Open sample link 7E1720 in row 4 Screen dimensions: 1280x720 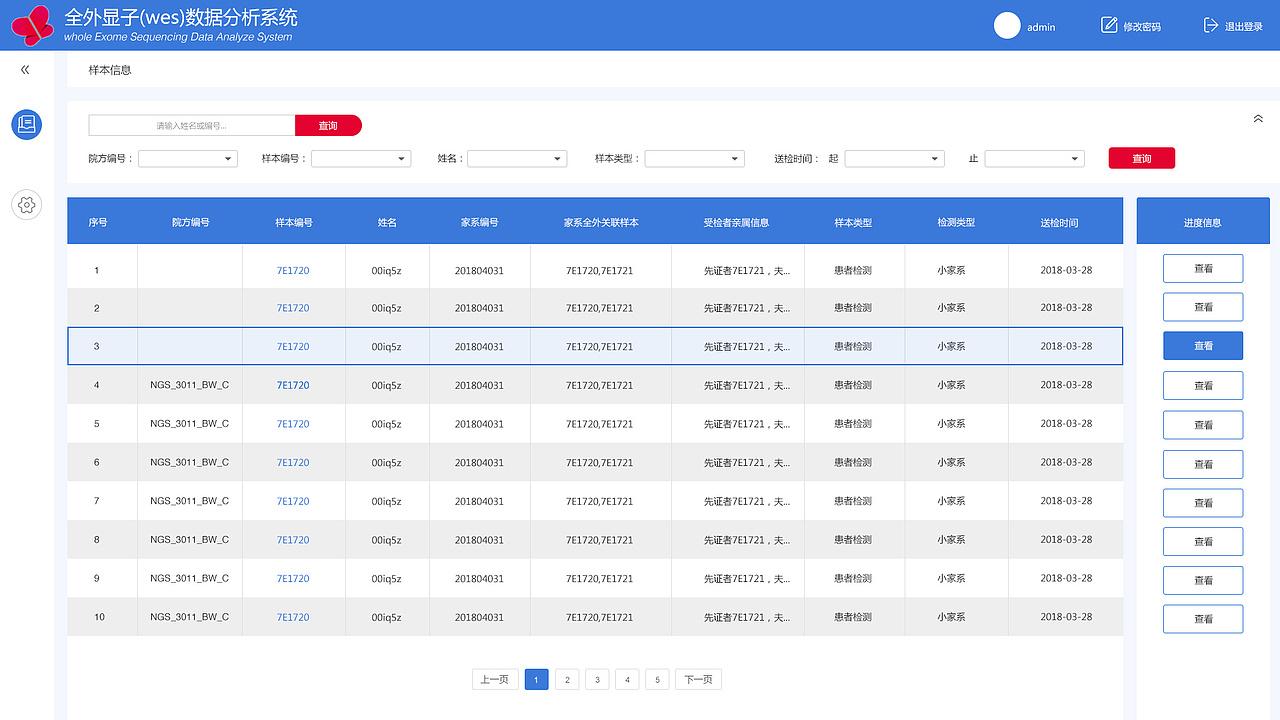tap(293, 385)
